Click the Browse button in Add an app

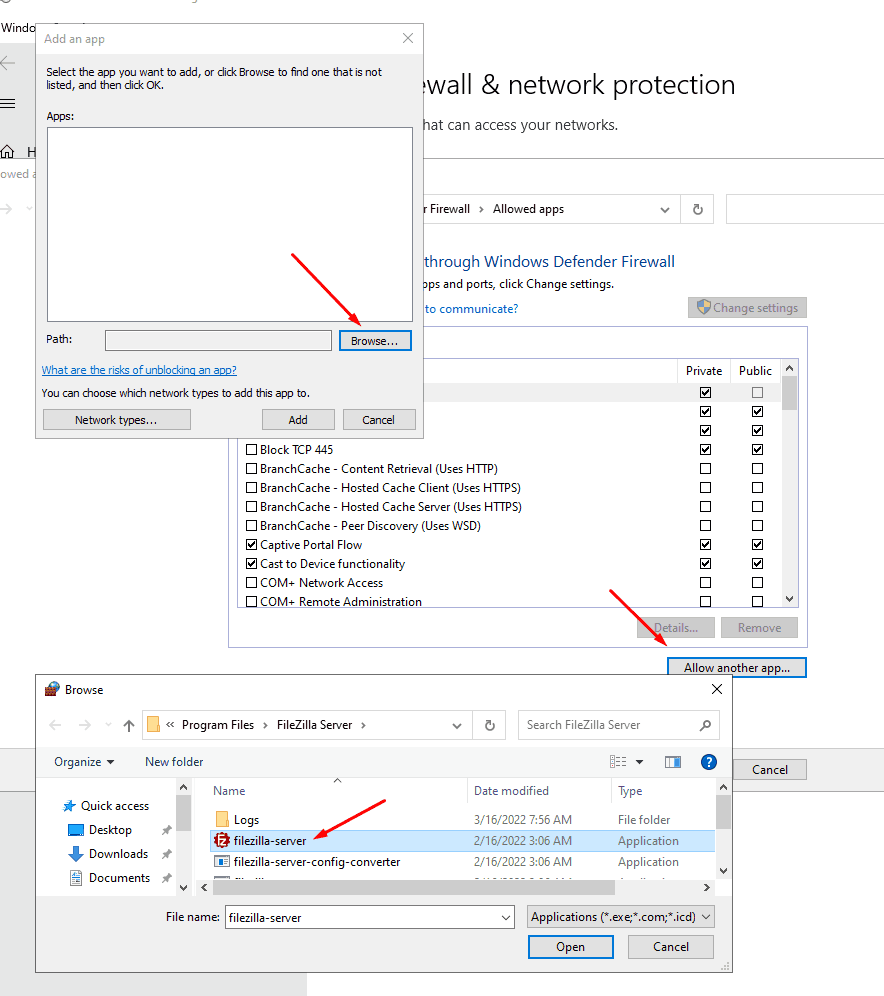pos(375,340)
